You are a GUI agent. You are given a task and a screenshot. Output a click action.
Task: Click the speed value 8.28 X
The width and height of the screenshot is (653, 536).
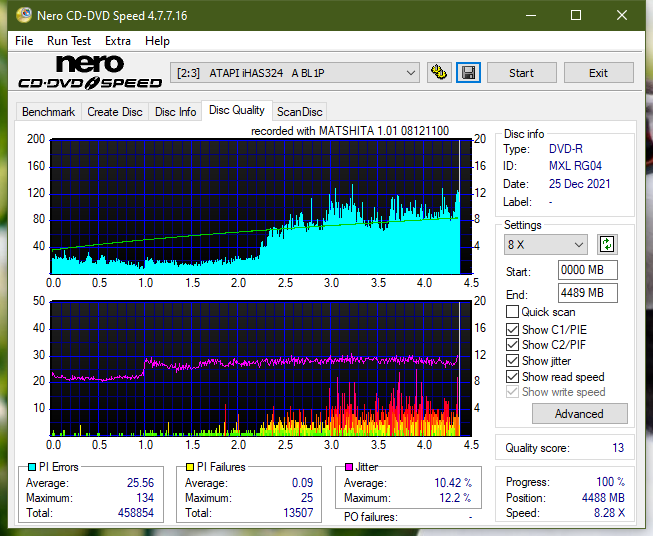pos(609,513)
